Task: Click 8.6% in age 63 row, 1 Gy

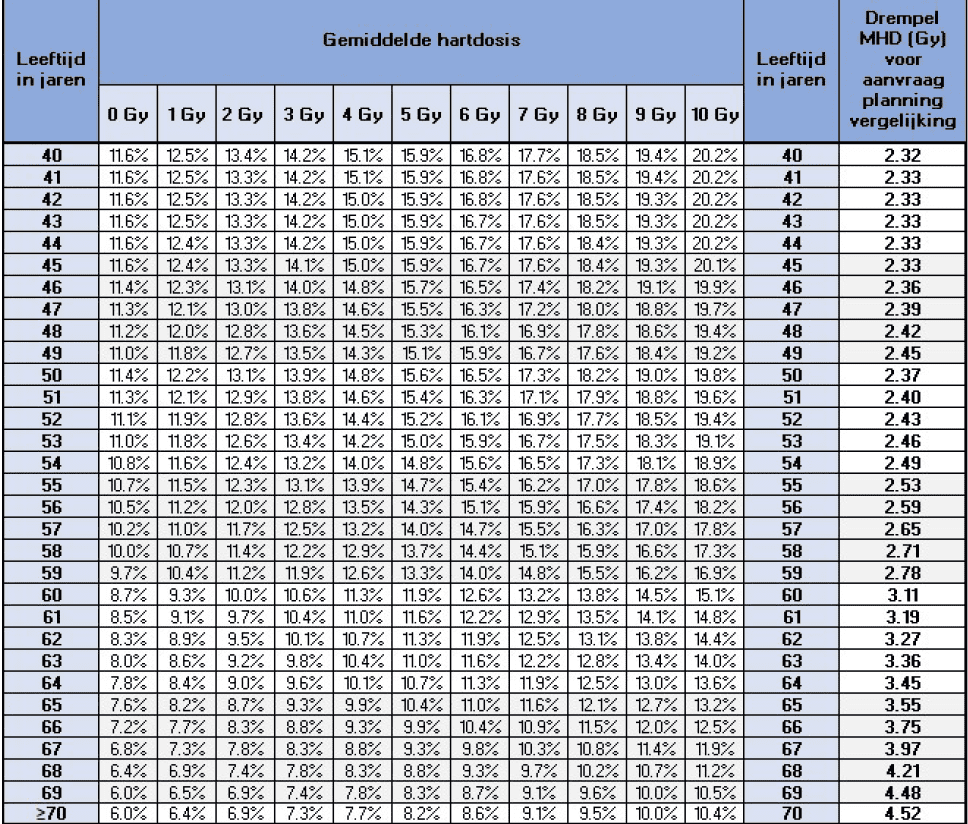Action: tap(186, 662)
